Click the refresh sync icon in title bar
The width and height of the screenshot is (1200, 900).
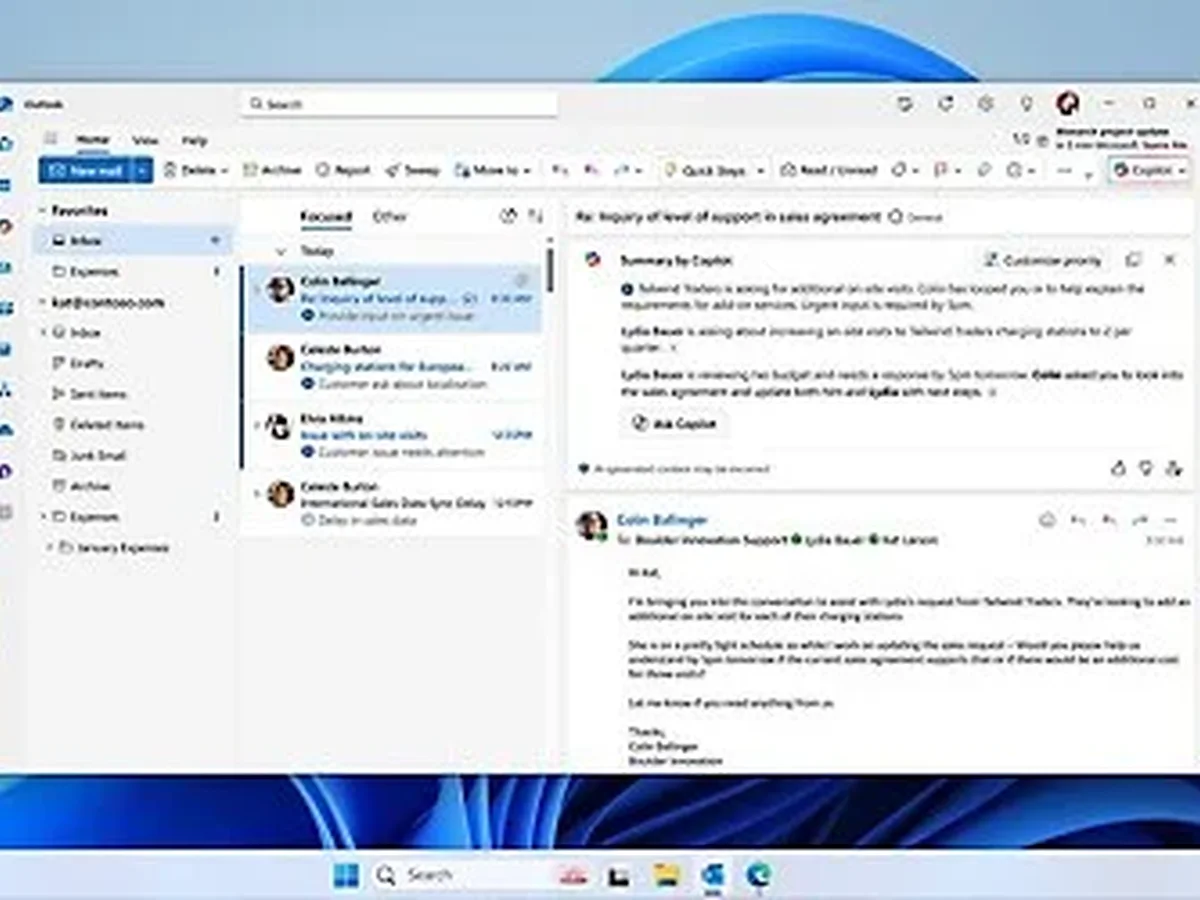tap(945, 103)
